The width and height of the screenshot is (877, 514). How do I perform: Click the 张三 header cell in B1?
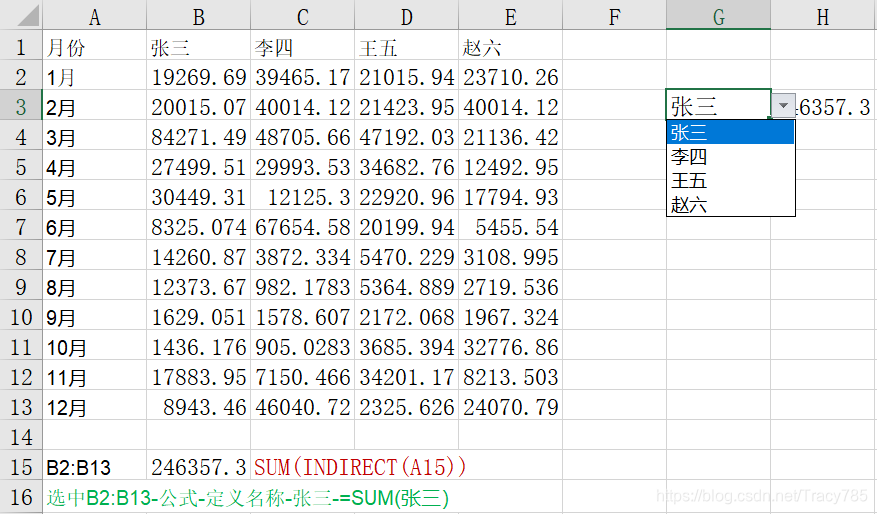tap(199, 46)
